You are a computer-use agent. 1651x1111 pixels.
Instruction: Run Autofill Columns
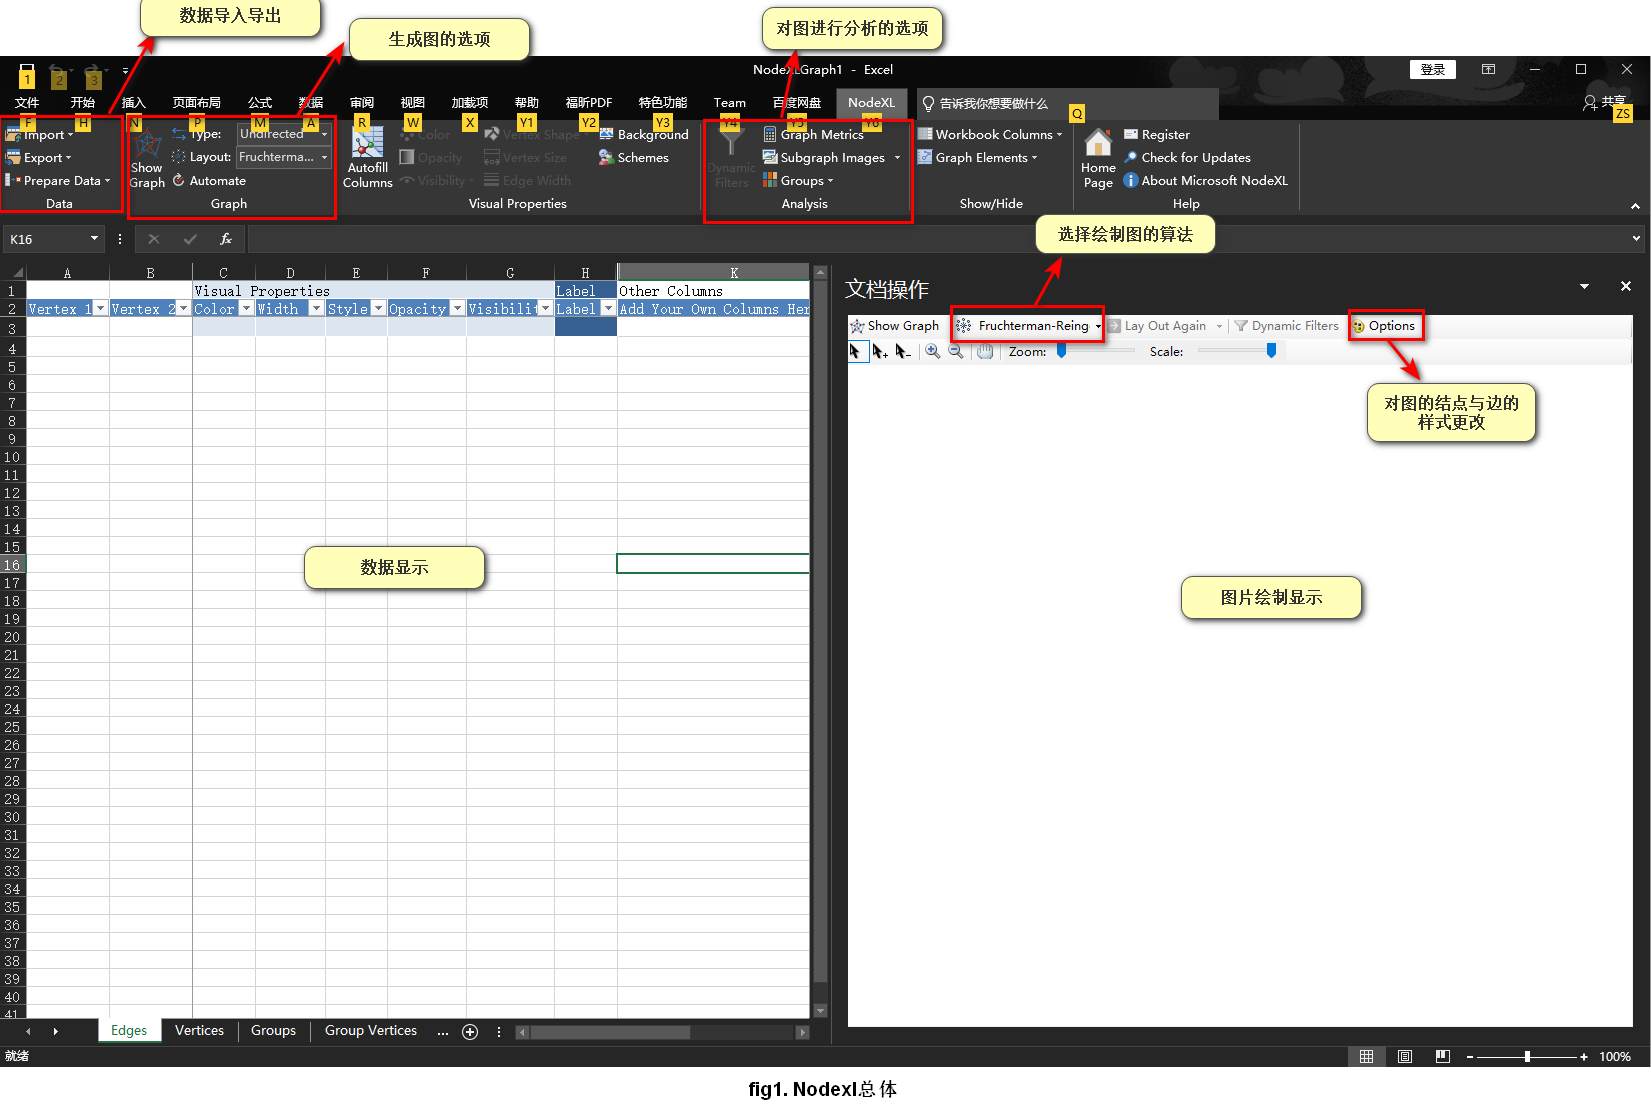pyautogui.click(x=368, y=160)
